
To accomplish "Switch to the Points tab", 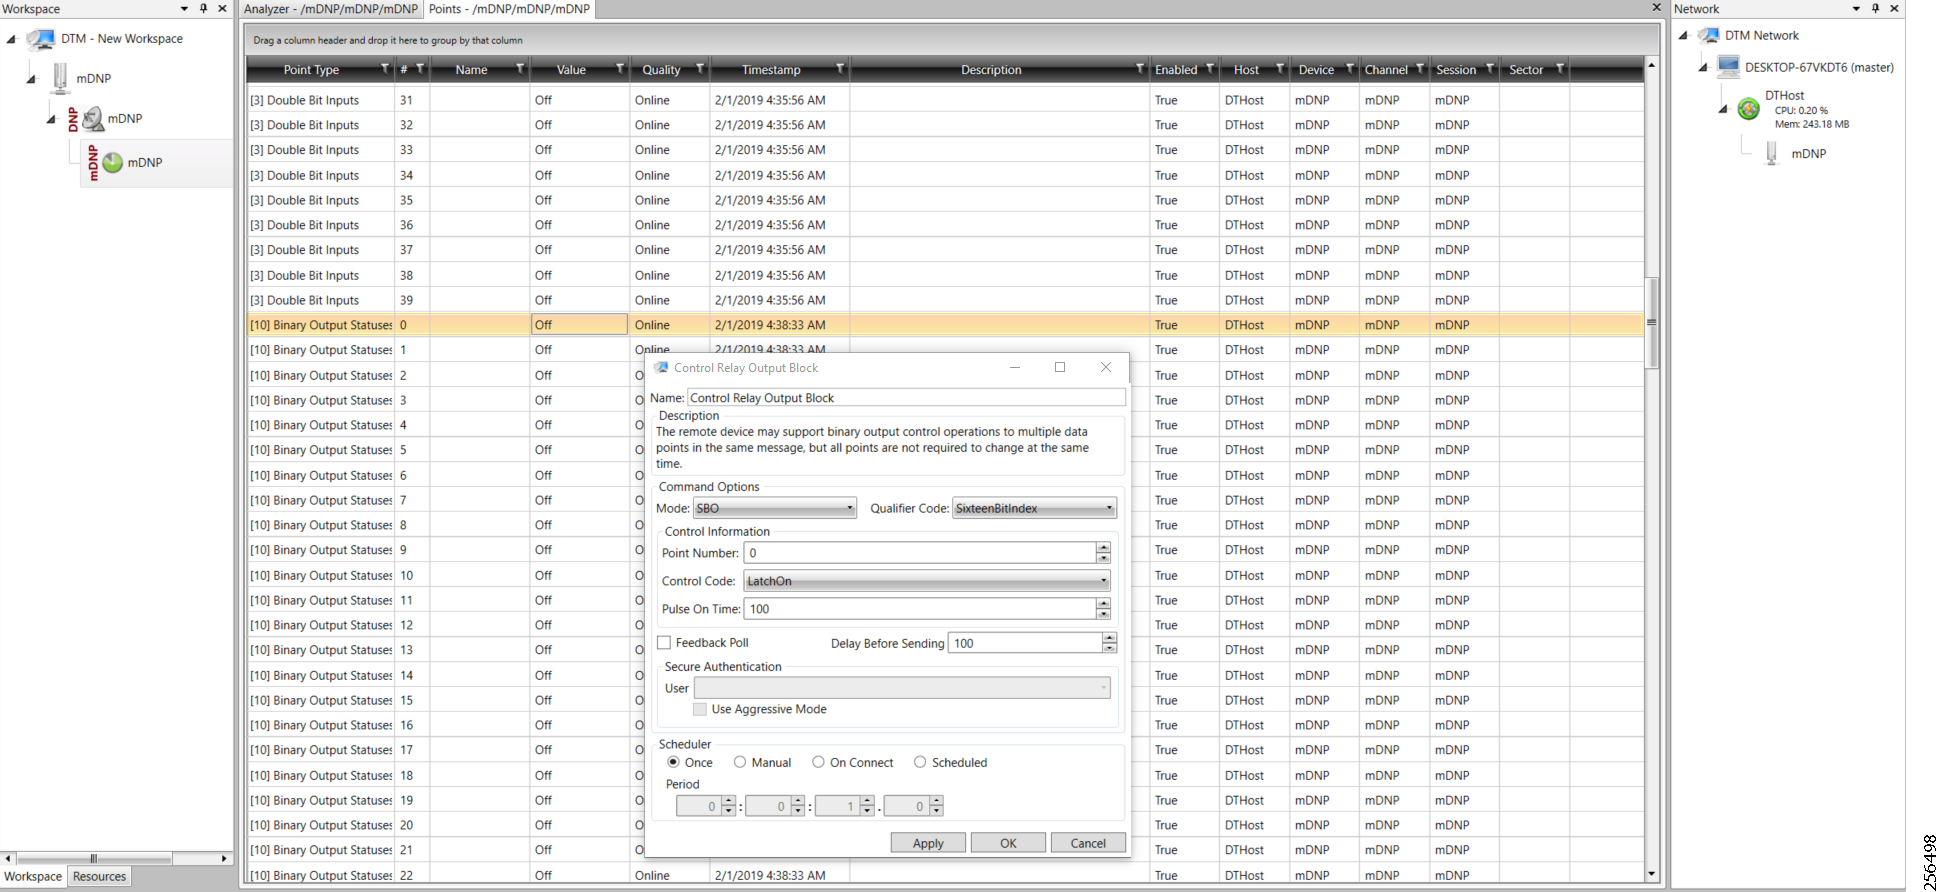I will (510, 9).
